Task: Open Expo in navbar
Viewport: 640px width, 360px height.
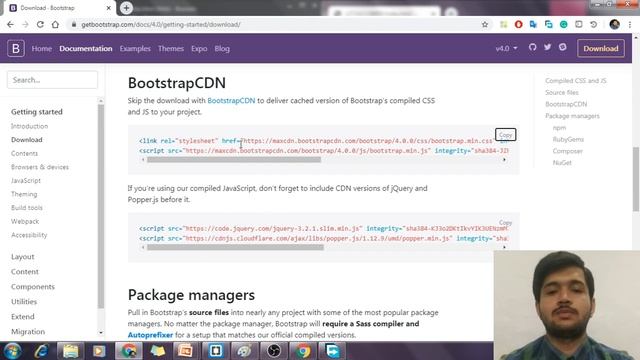Action: [x=199, y=49]
